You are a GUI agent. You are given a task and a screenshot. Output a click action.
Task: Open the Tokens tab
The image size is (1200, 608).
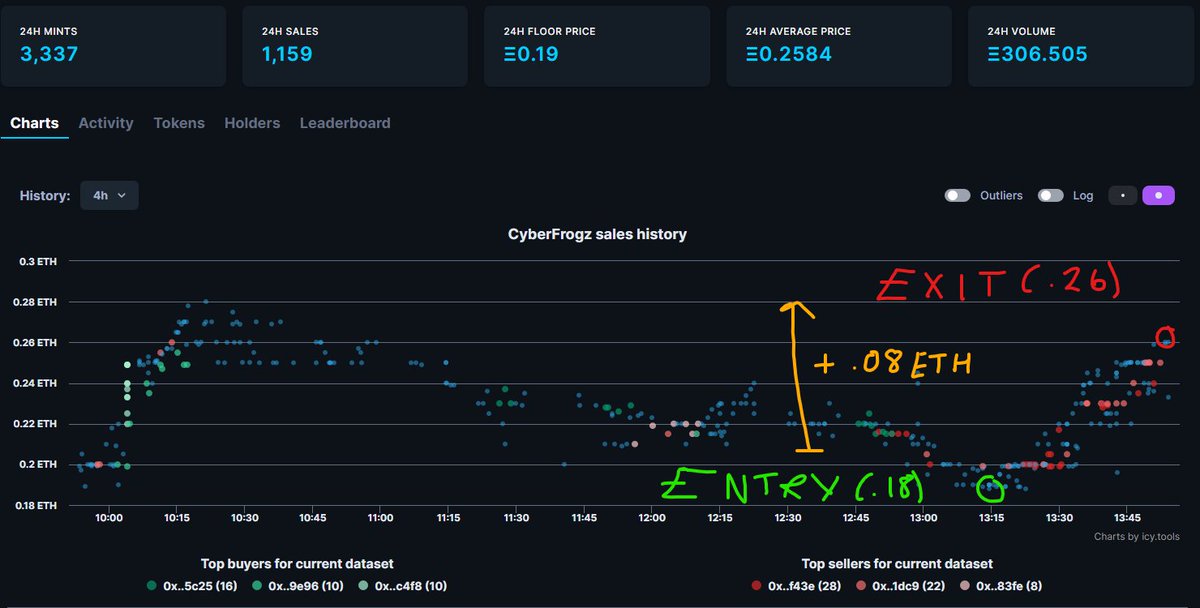(179, 123)
